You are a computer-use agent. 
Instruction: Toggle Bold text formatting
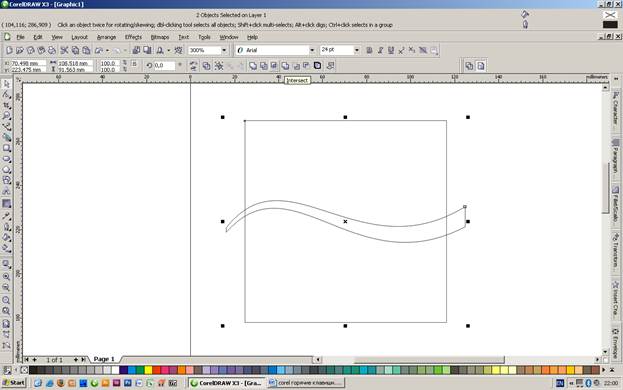tap(369, 50)
